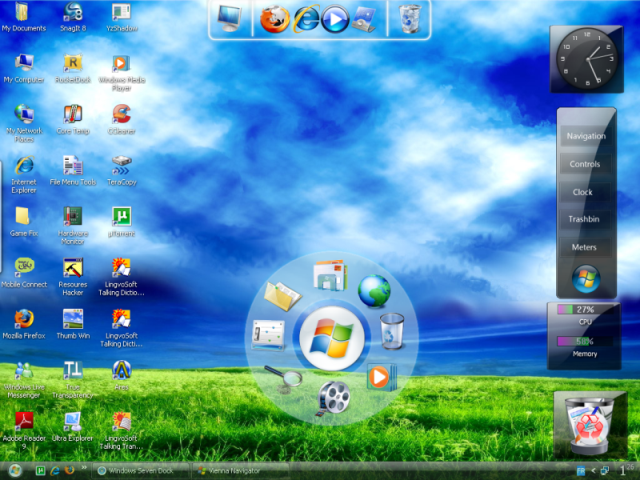Expand quick launch overflow chevron

click(x=84, y=468)
